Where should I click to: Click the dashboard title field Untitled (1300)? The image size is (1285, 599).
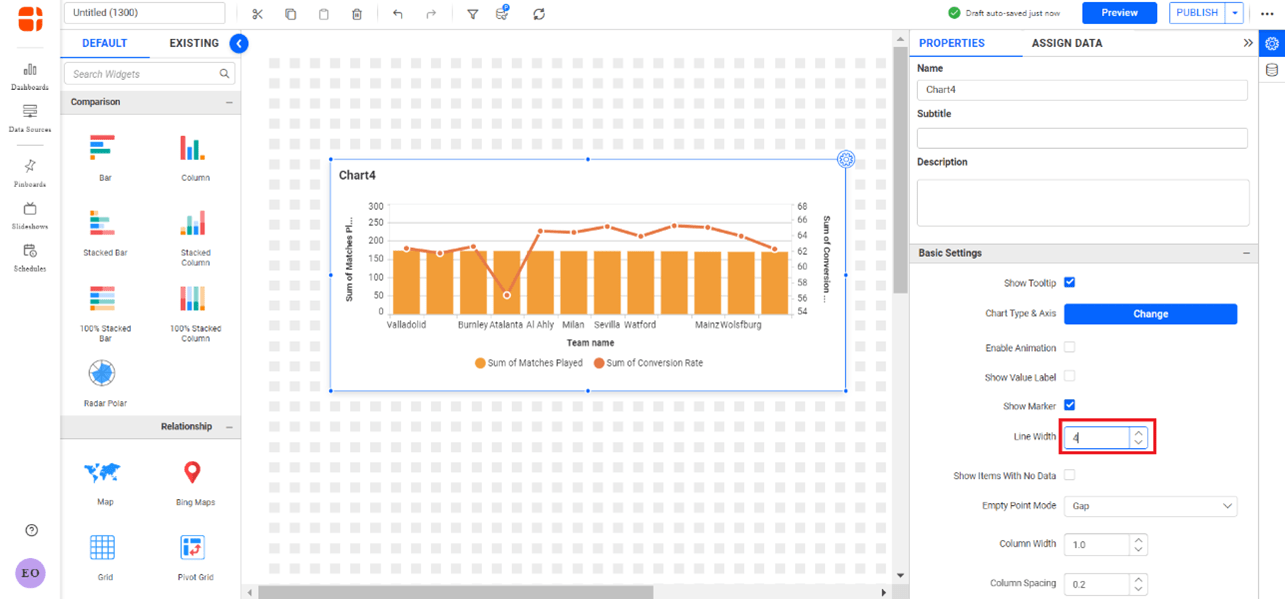[x=145, y=13]
